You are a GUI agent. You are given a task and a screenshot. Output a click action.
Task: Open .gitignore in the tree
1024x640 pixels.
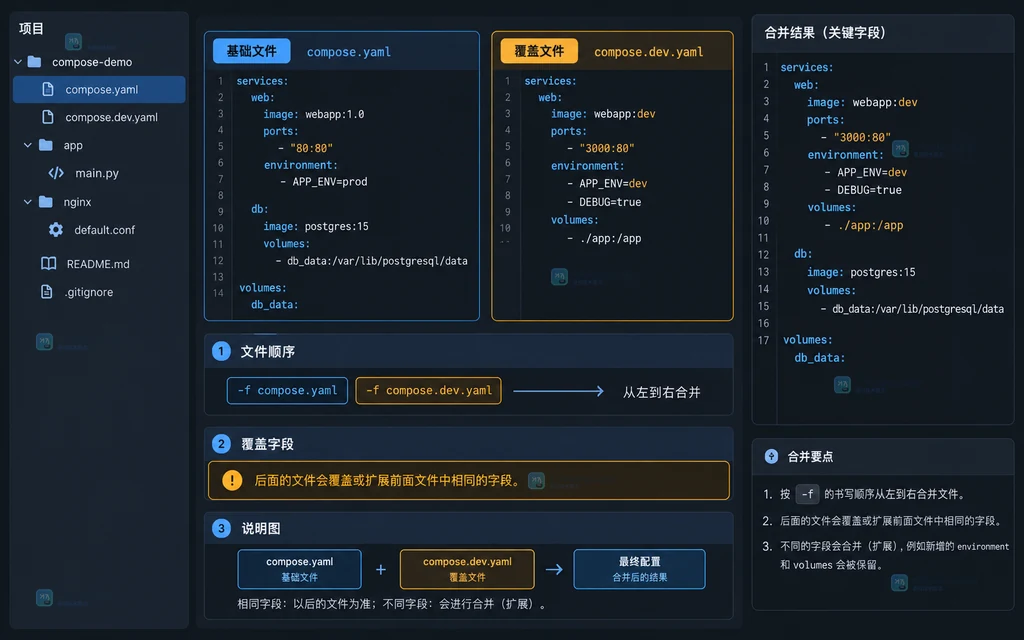[89, 292]
